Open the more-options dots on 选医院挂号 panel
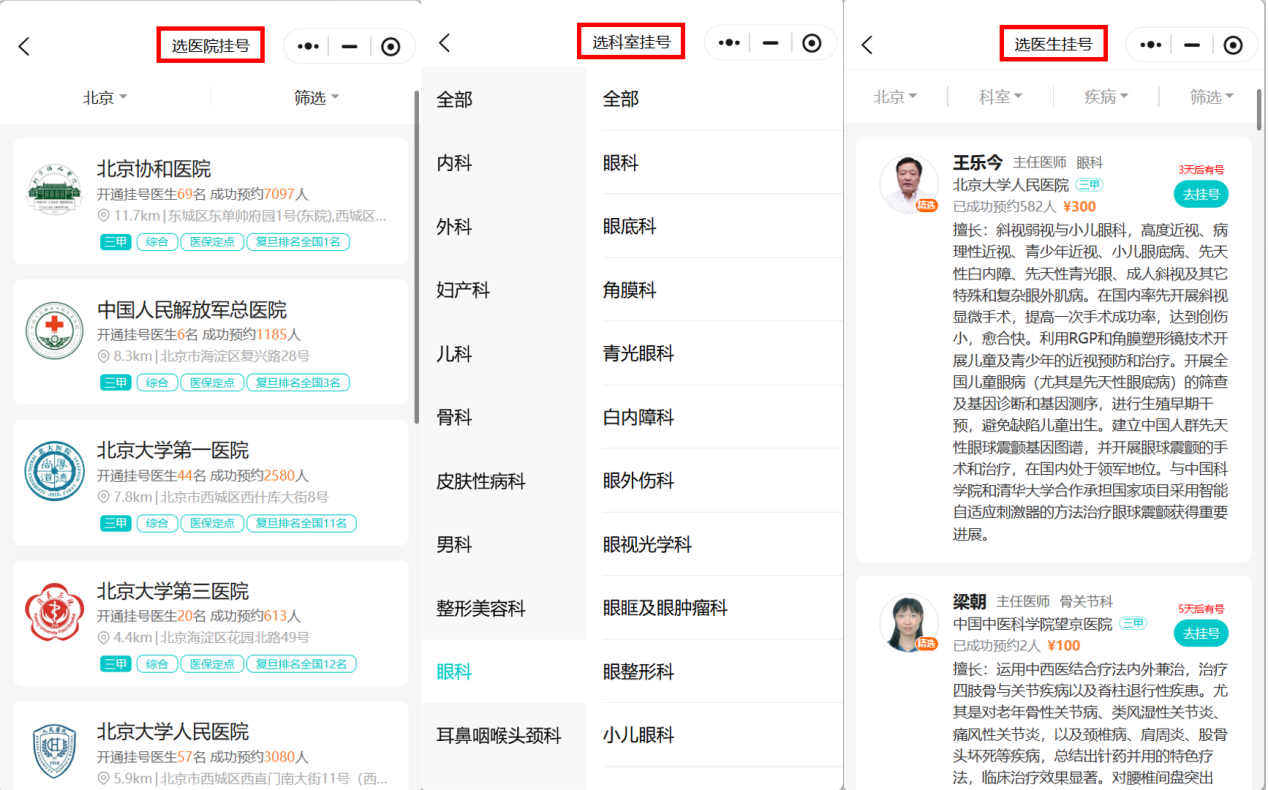Viewport: 1268px width, 790px height. (309, 46)
